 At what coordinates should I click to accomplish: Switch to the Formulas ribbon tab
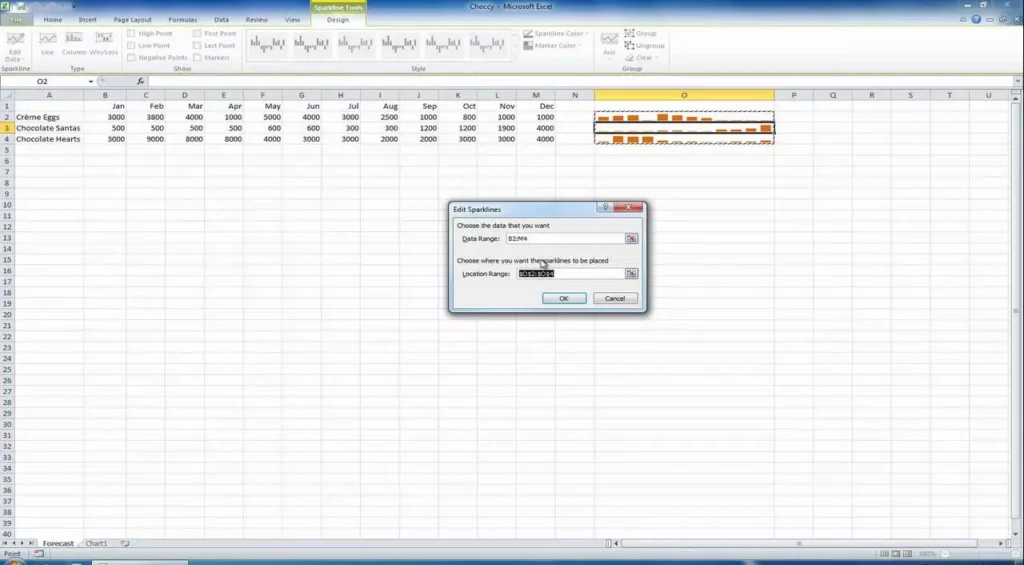[x=183, y=20]
